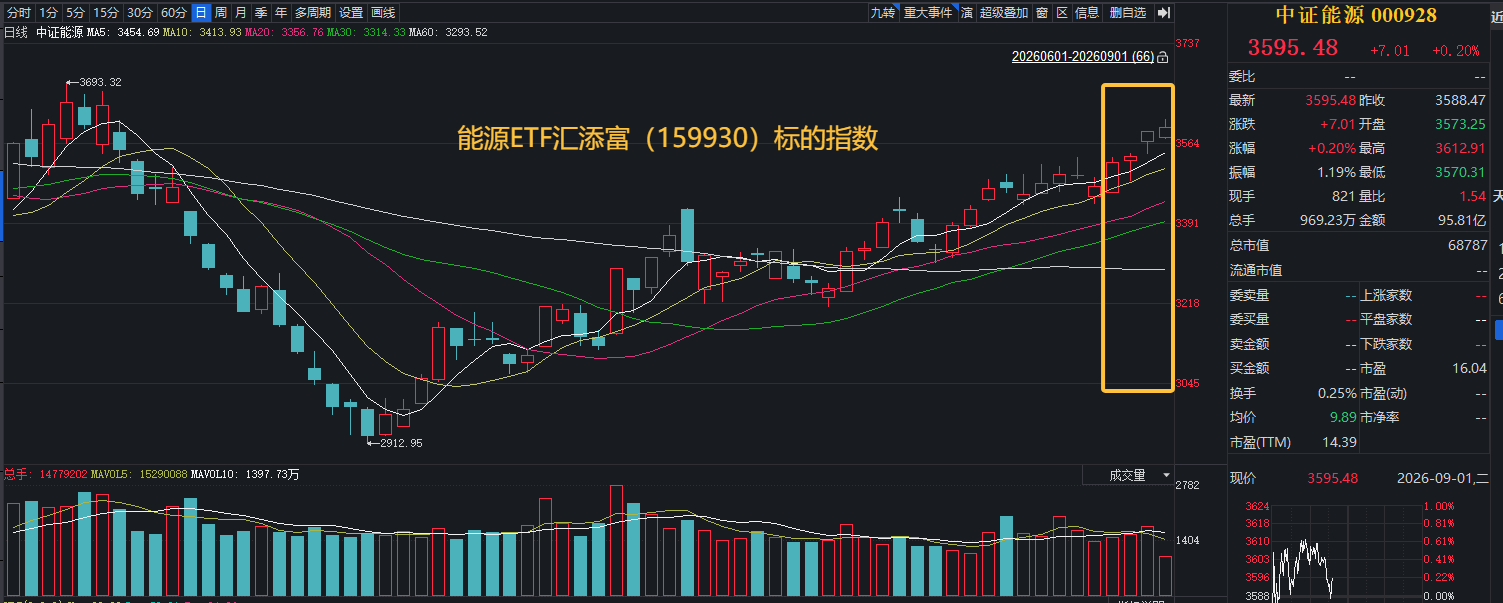Select the 5分 period tab
The width and height of the screenshot is (1503, 603).
76,13
